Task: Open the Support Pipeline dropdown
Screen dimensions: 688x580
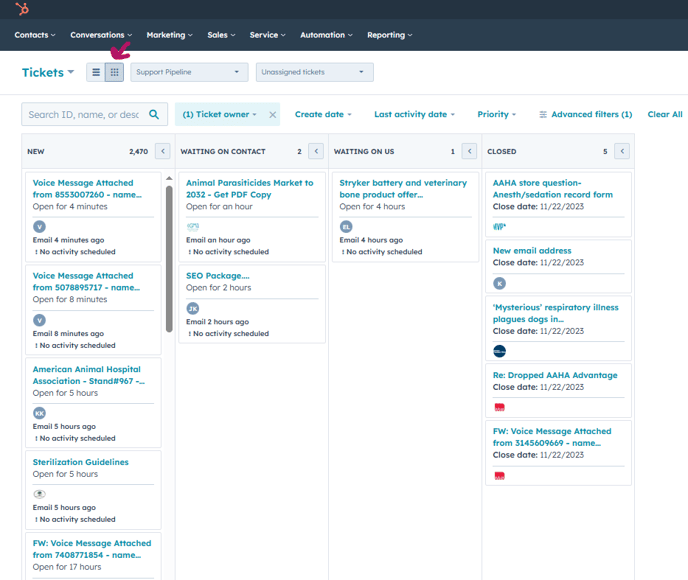Action: point(189,72)
